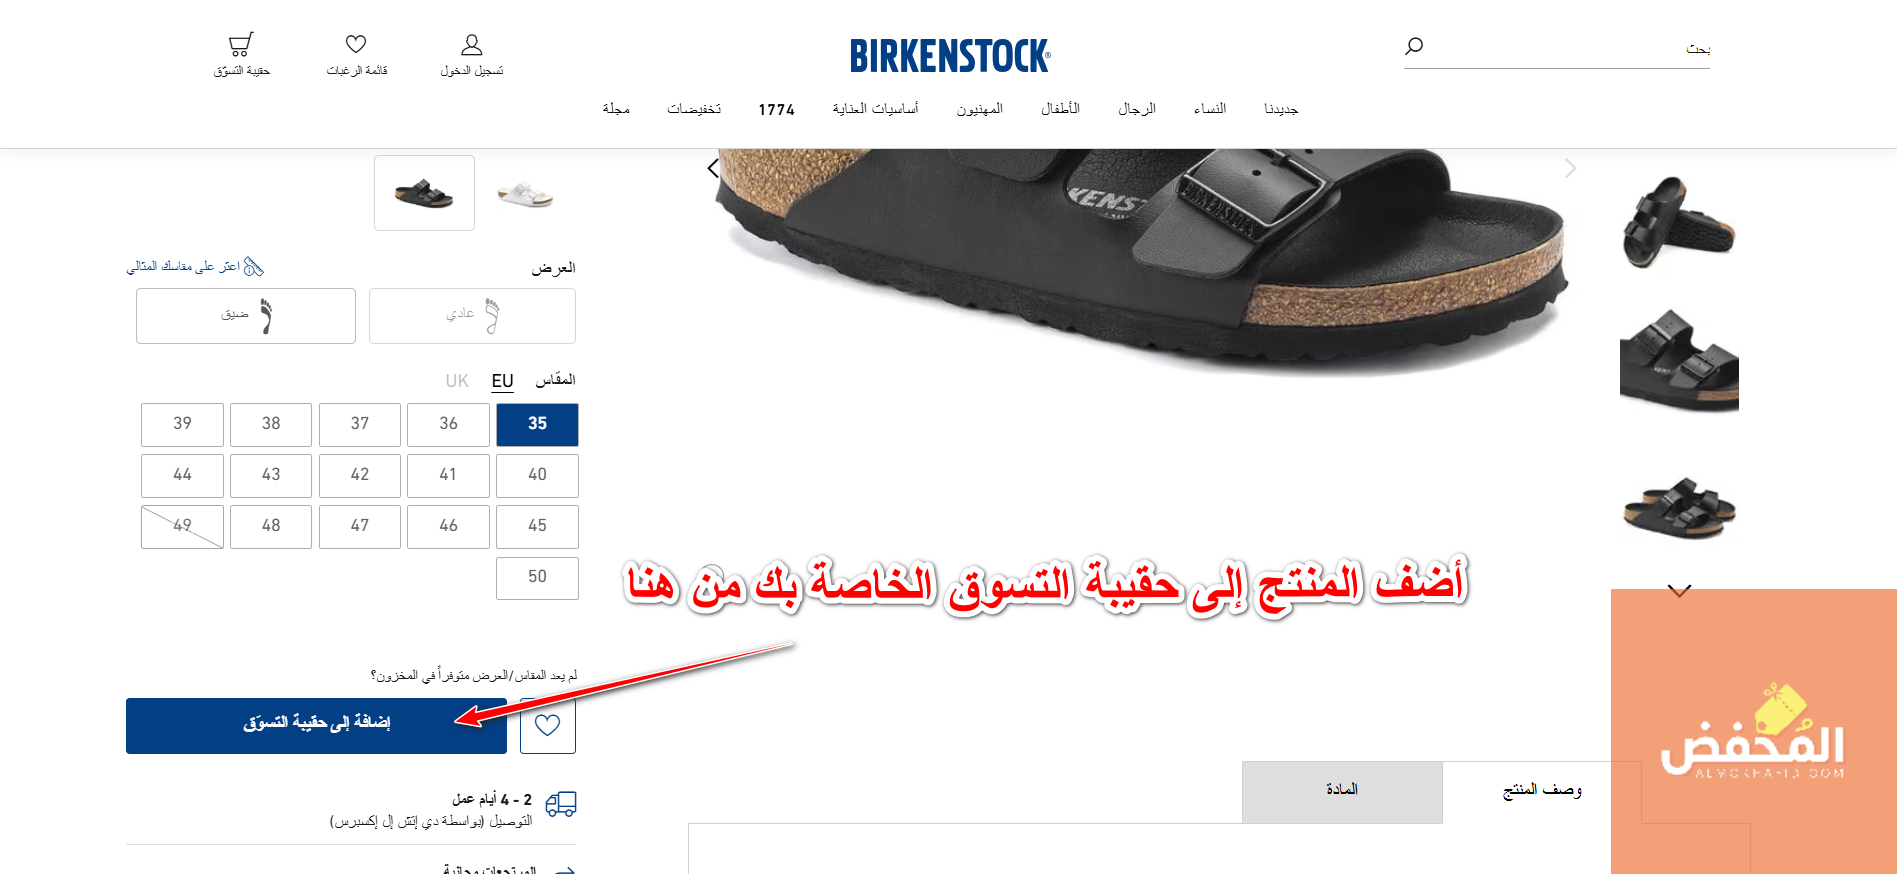Image resolution: width=1897 pixels, height=874 pixels.
Task: Switch size units to UK
Action: click(457, 381)
